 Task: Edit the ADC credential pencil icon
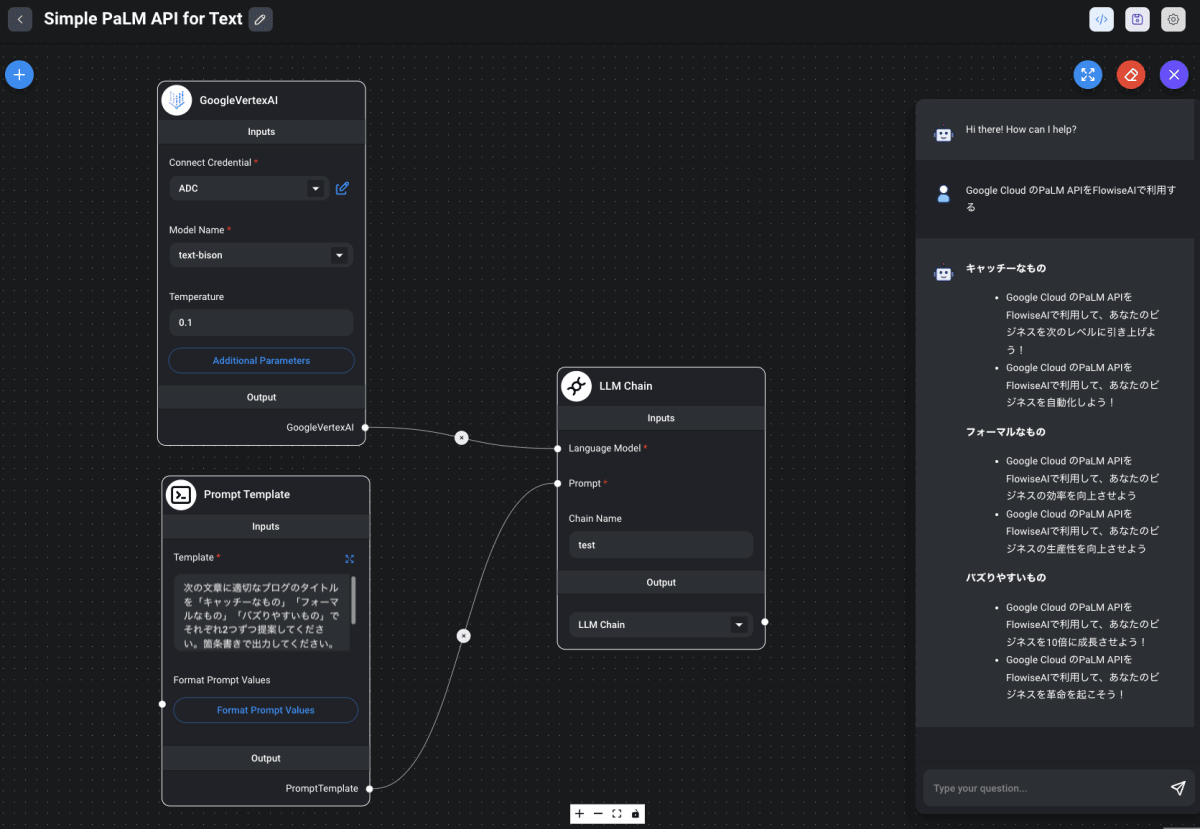pyautogui.click(x=342, y=188)
